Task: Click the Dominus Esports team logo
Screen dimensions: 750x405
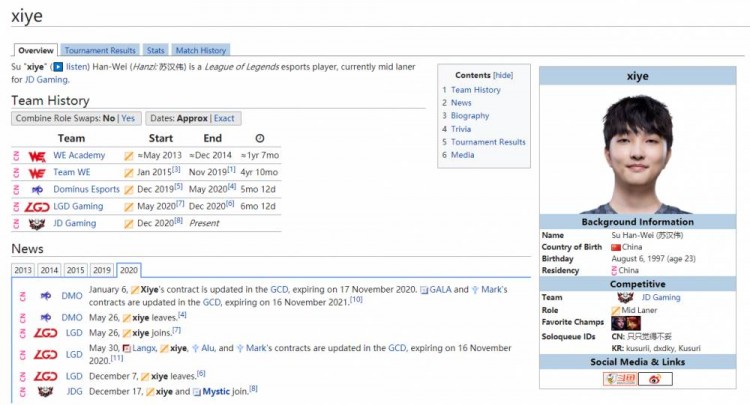Action: (x=37, y=189)
